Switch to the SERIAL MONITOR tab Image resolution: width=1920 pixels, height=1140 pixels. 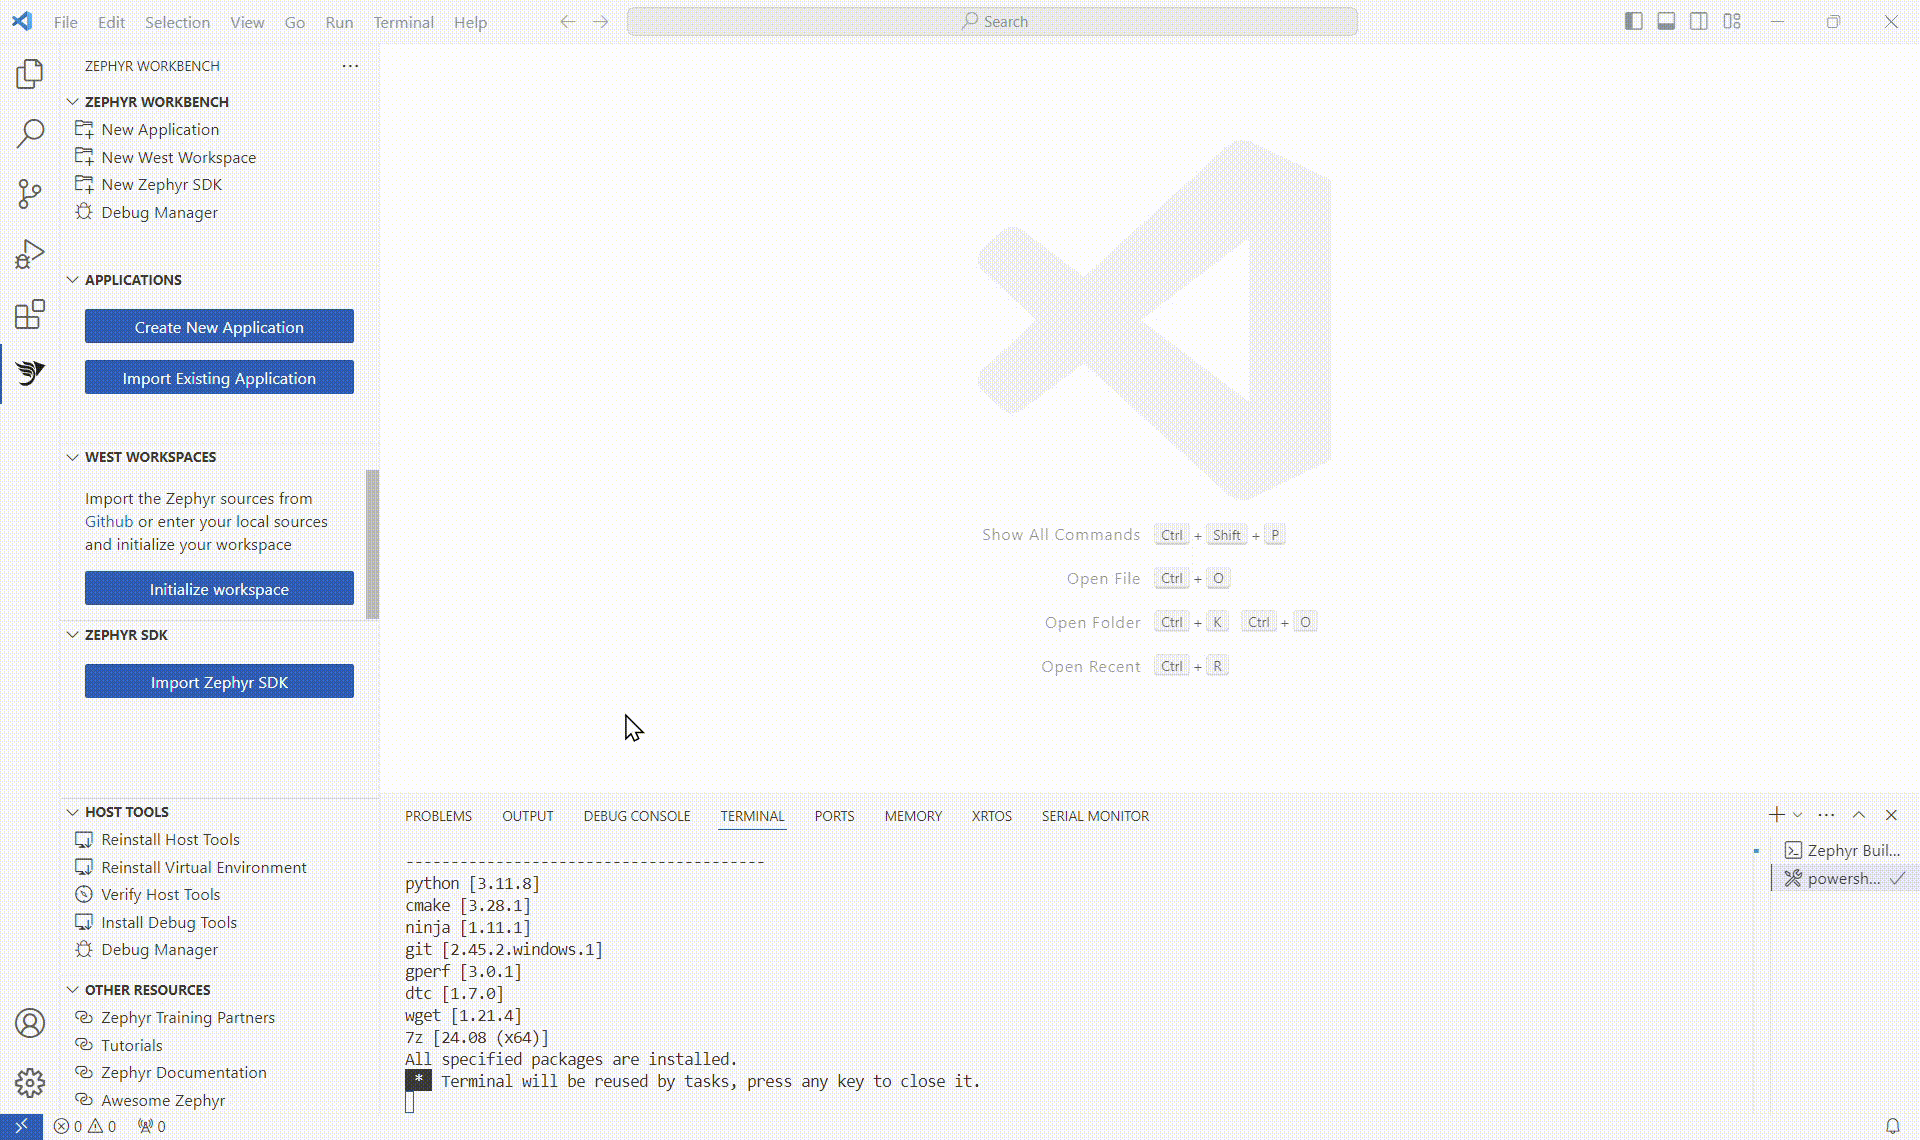(1094, 815)
